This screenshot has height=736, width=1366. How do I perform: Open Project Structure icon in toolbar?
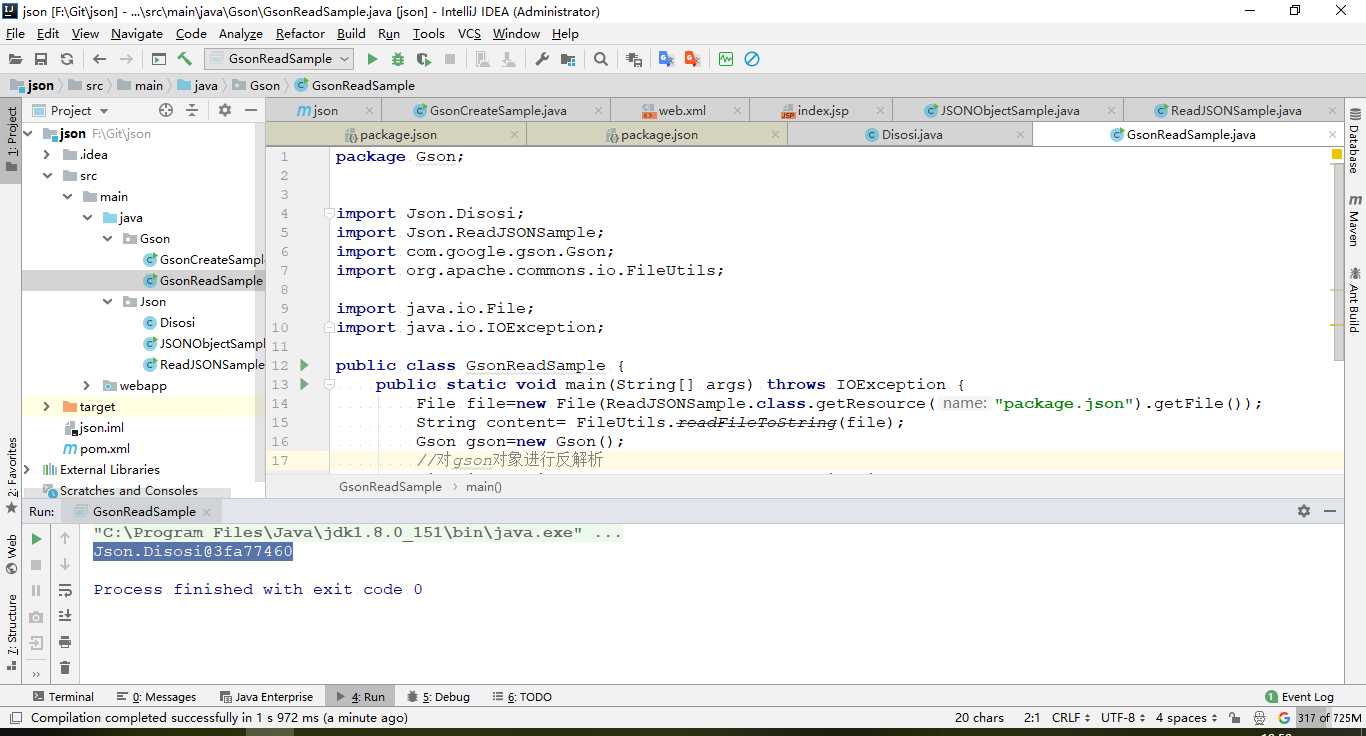(x=568, y=59)
